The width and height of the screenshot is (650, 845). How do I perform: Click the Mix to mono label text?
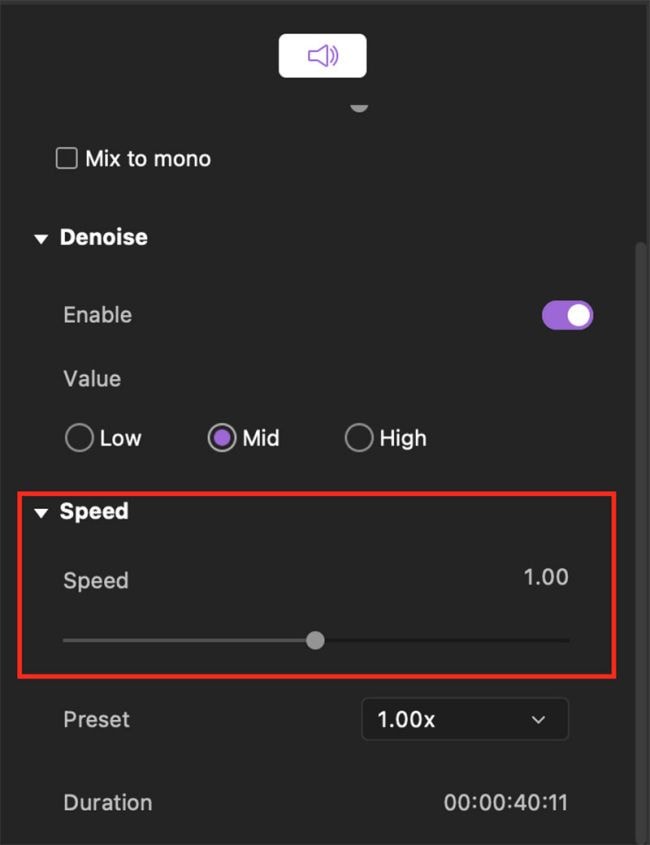pos(148,158)
